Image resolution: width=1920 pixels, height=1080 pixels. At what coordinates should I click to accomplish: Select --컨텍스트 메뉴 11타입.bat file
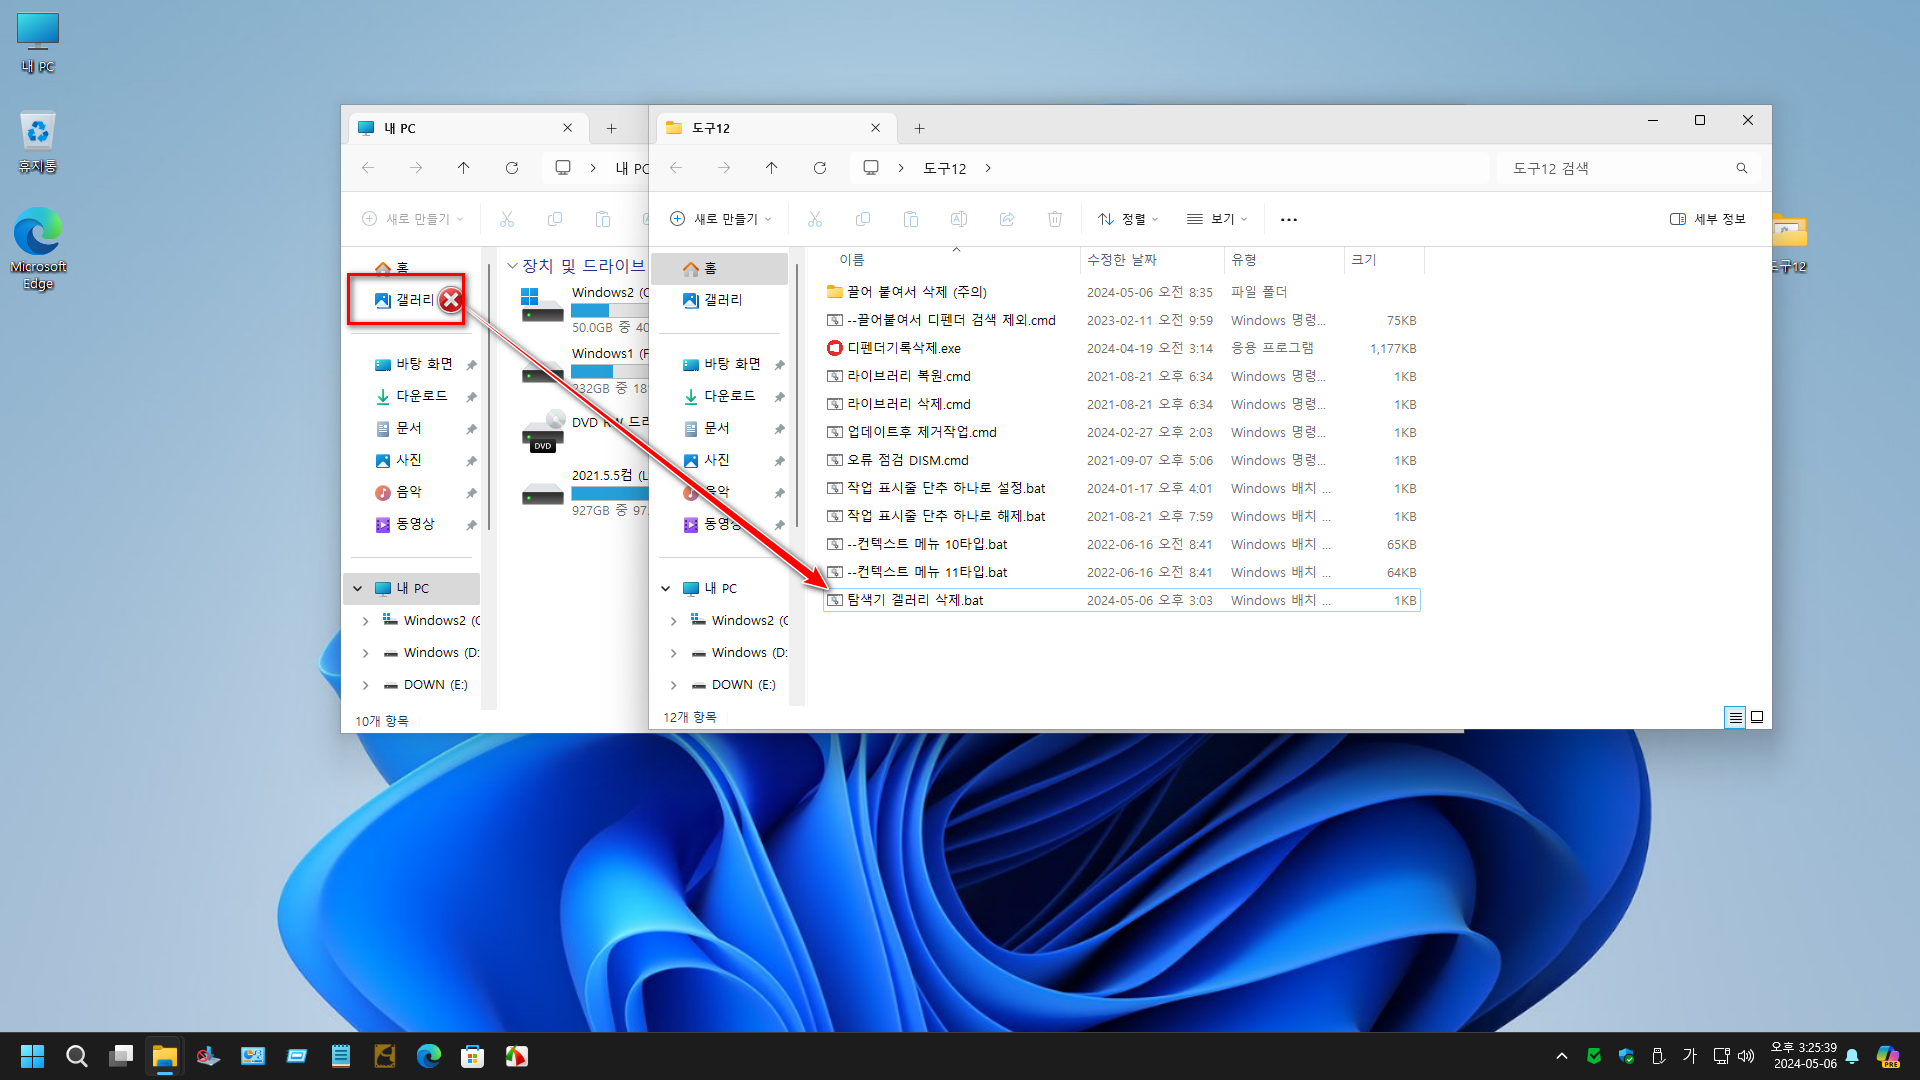pyautogui.click(x=1122, y=572)
